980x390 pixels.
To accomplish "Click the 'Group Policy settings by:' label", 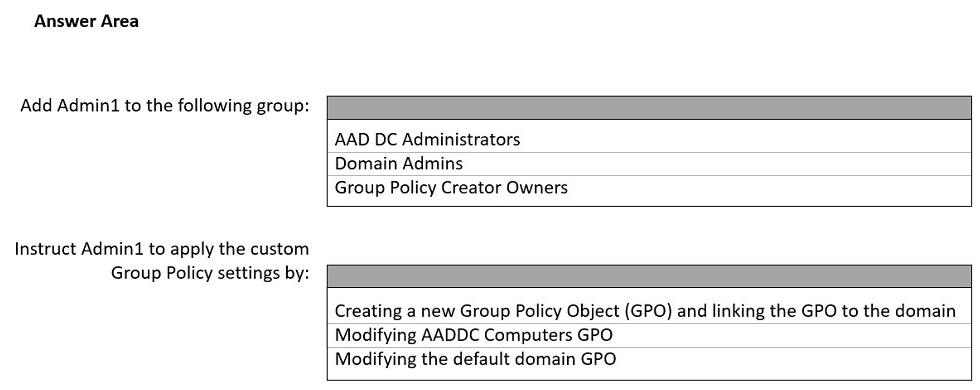I will pyautogui.click(x=210, y=274).
